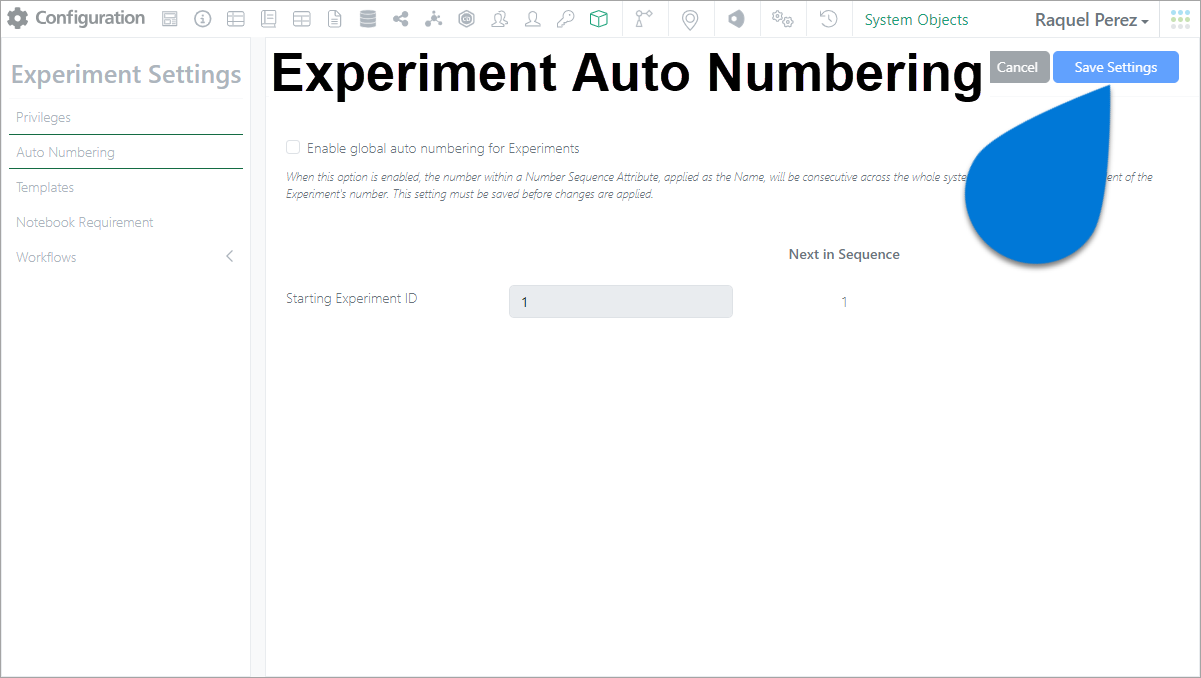The width and height of the screenshot is (1201, 678).
Task: Open the key icon in toolbar
Action: pyautogui.click(x=565, y=19)
